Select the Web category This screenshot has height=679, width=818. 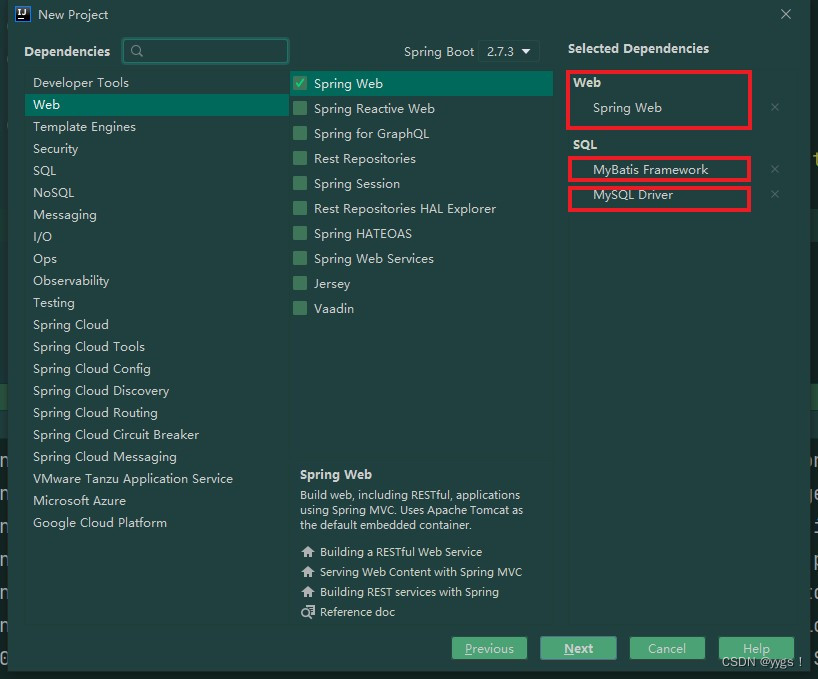[157, 104]
